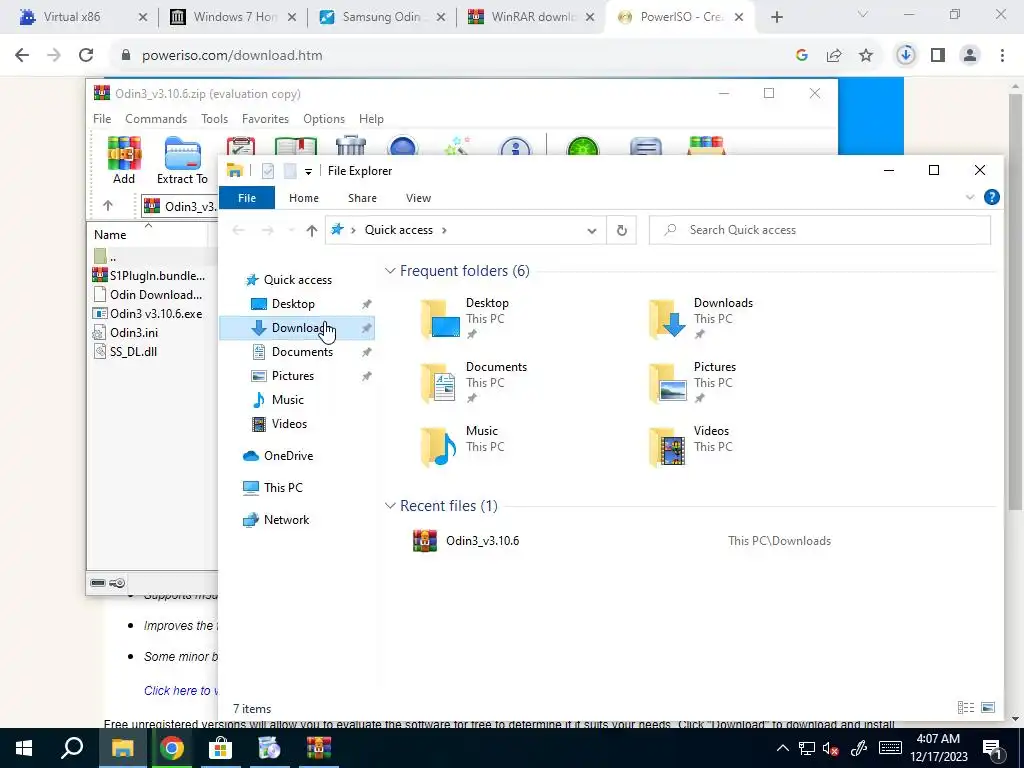Image resolution: width=1024 pixels, height=768 pixels.
Task: Select Odin Download text file in WinRAR
Action: tap(150, 295)
